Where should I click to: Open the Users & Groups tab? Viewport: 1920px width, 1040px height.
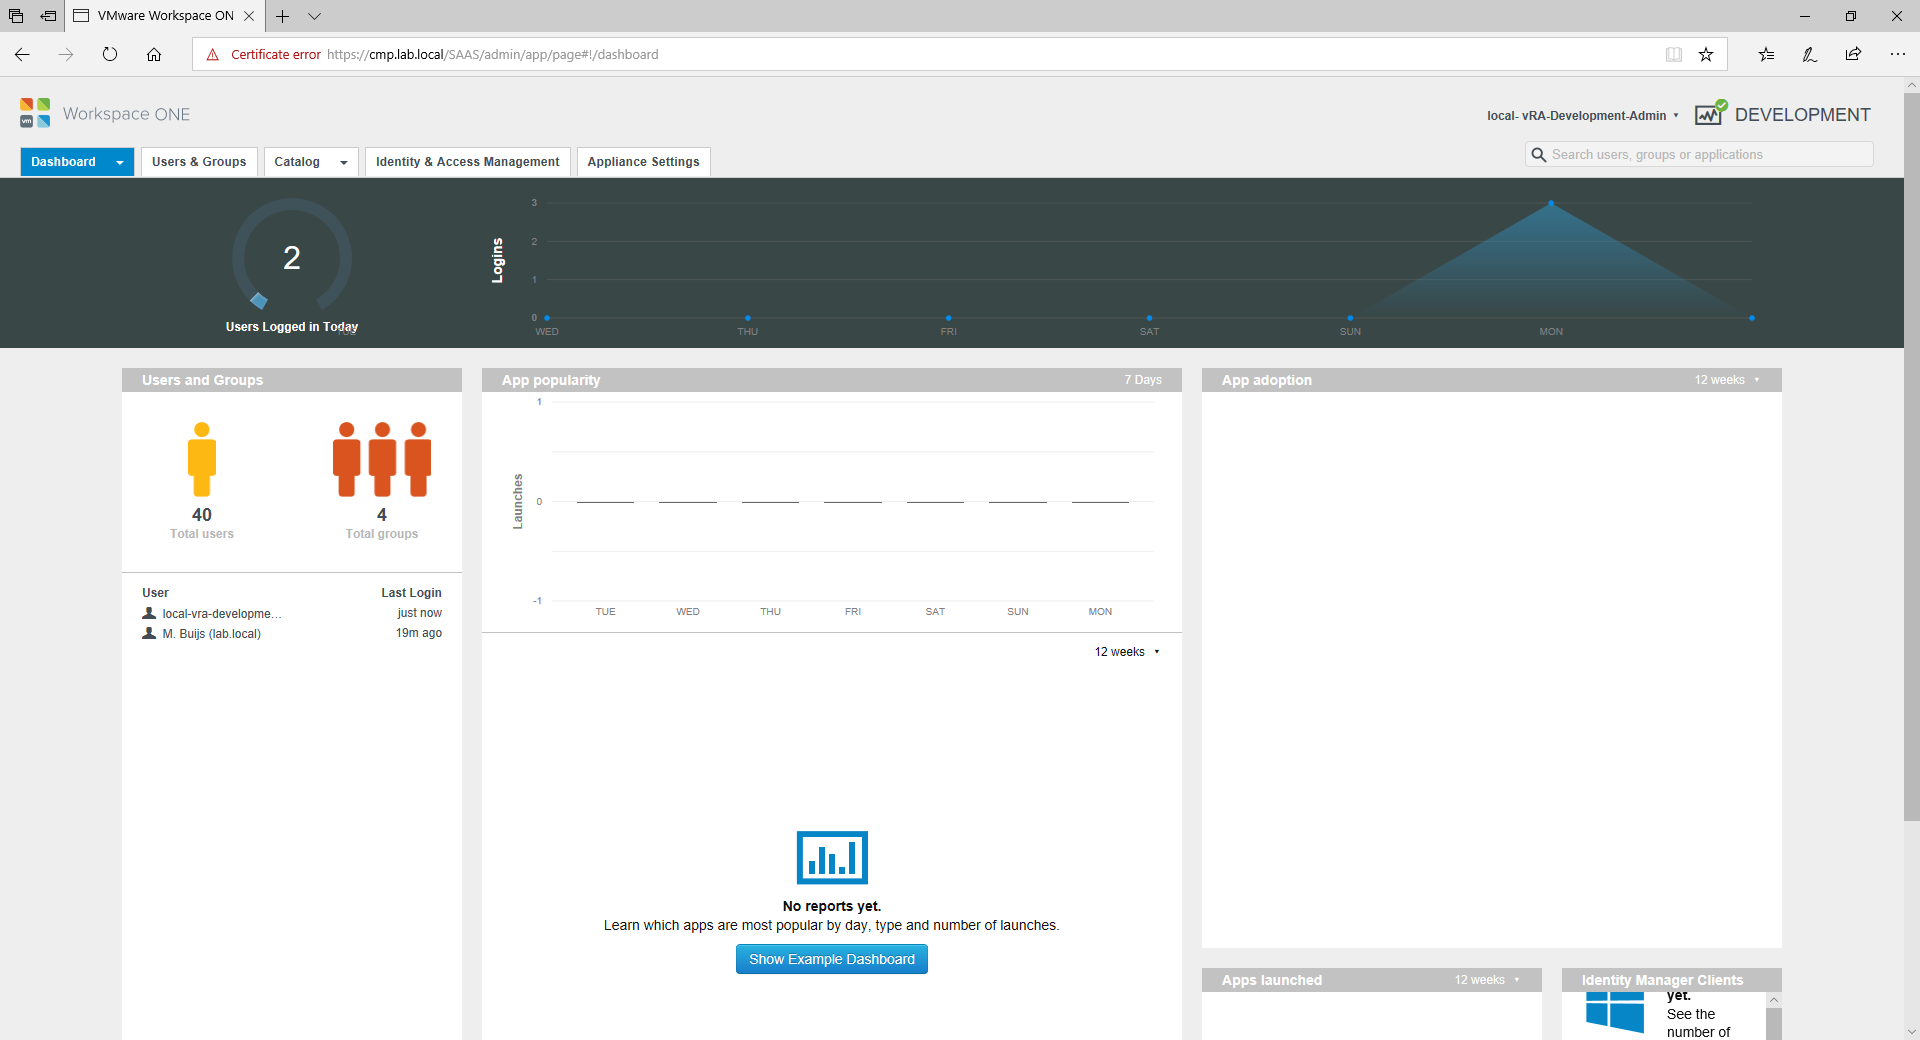[x=199, y=162]
